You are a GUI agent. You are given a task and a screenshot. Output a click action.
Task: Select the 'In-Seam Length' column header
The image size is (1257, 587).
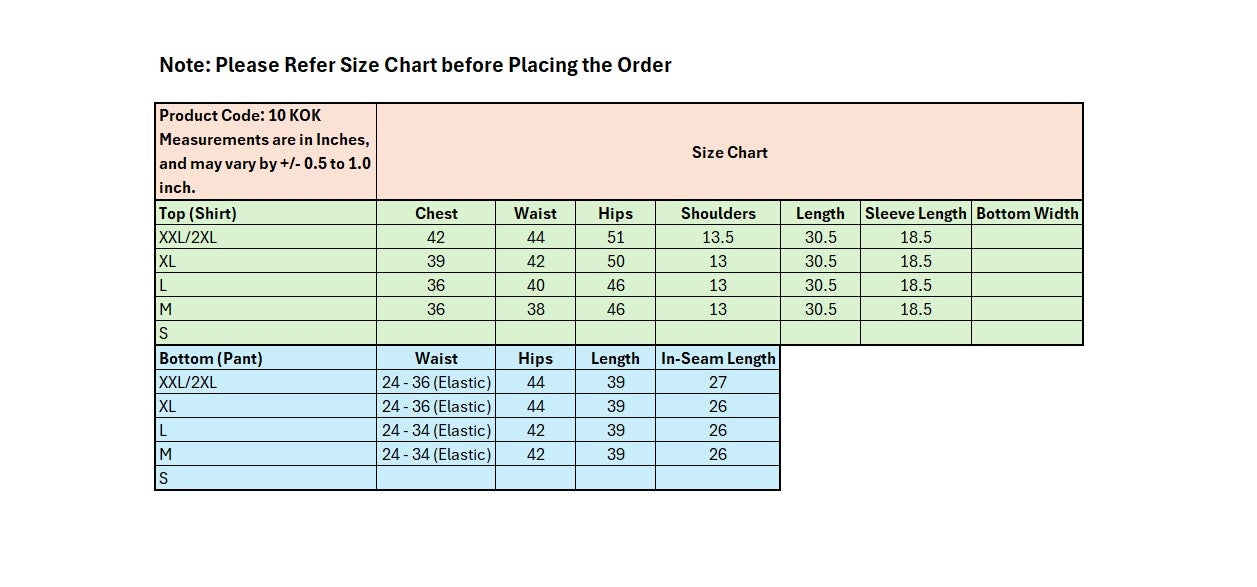718,358
